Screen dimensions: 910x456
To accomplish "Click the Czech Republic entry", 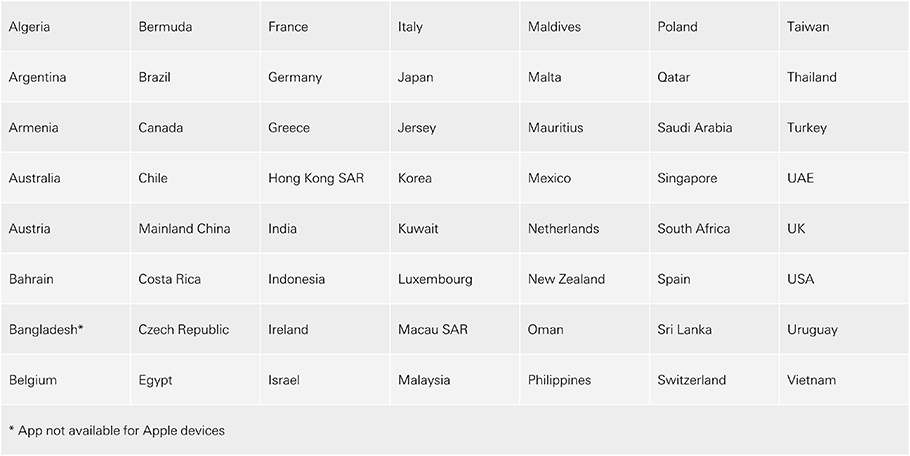I will coord(183,330).
